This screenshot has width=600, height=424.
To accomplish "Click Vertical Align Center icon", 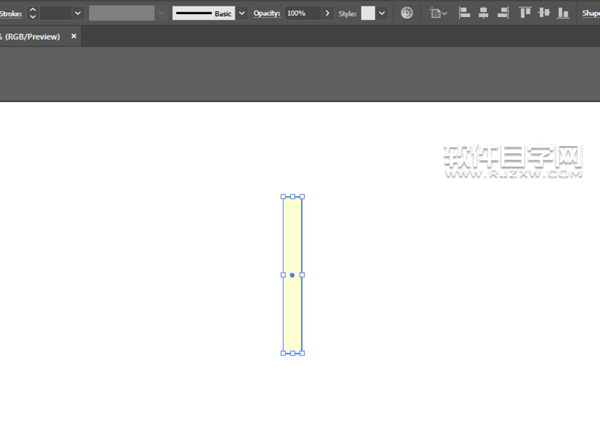I will [544, 13].
